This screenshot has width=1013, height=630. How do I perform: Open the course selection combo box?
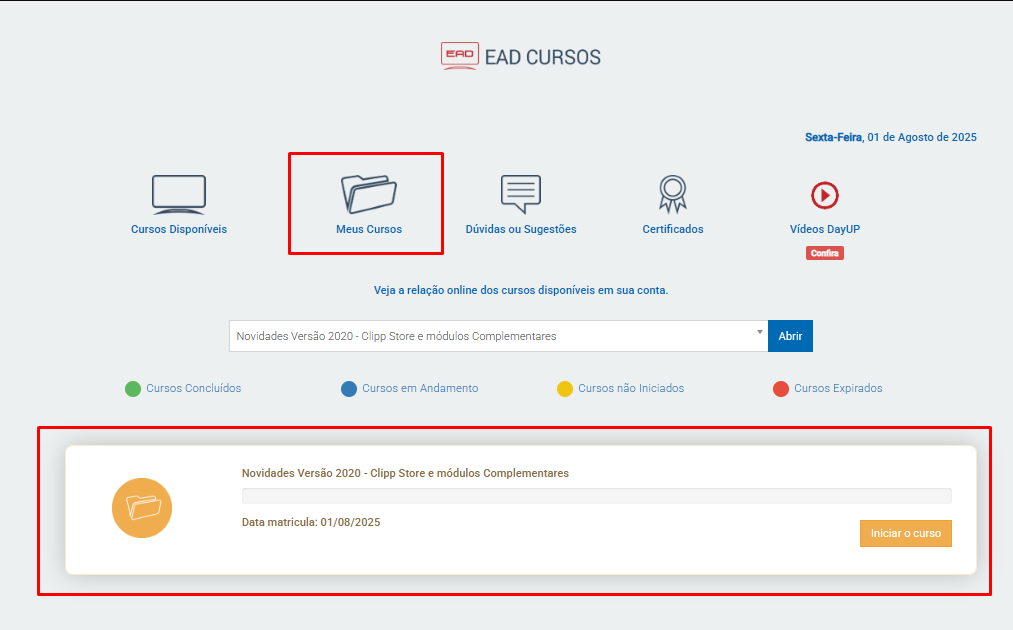(490, 336)
